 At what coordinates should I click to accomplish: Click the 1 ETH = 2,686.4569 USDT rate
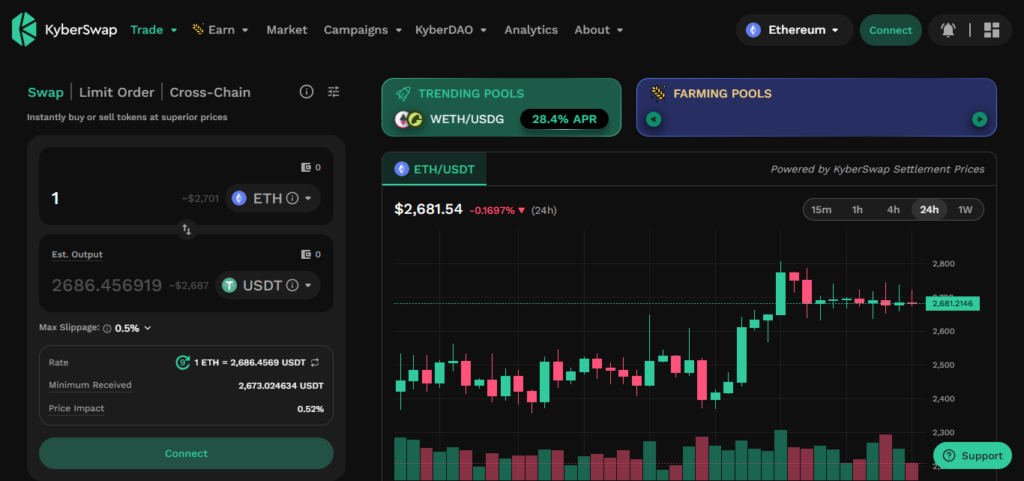pos(249,362)
